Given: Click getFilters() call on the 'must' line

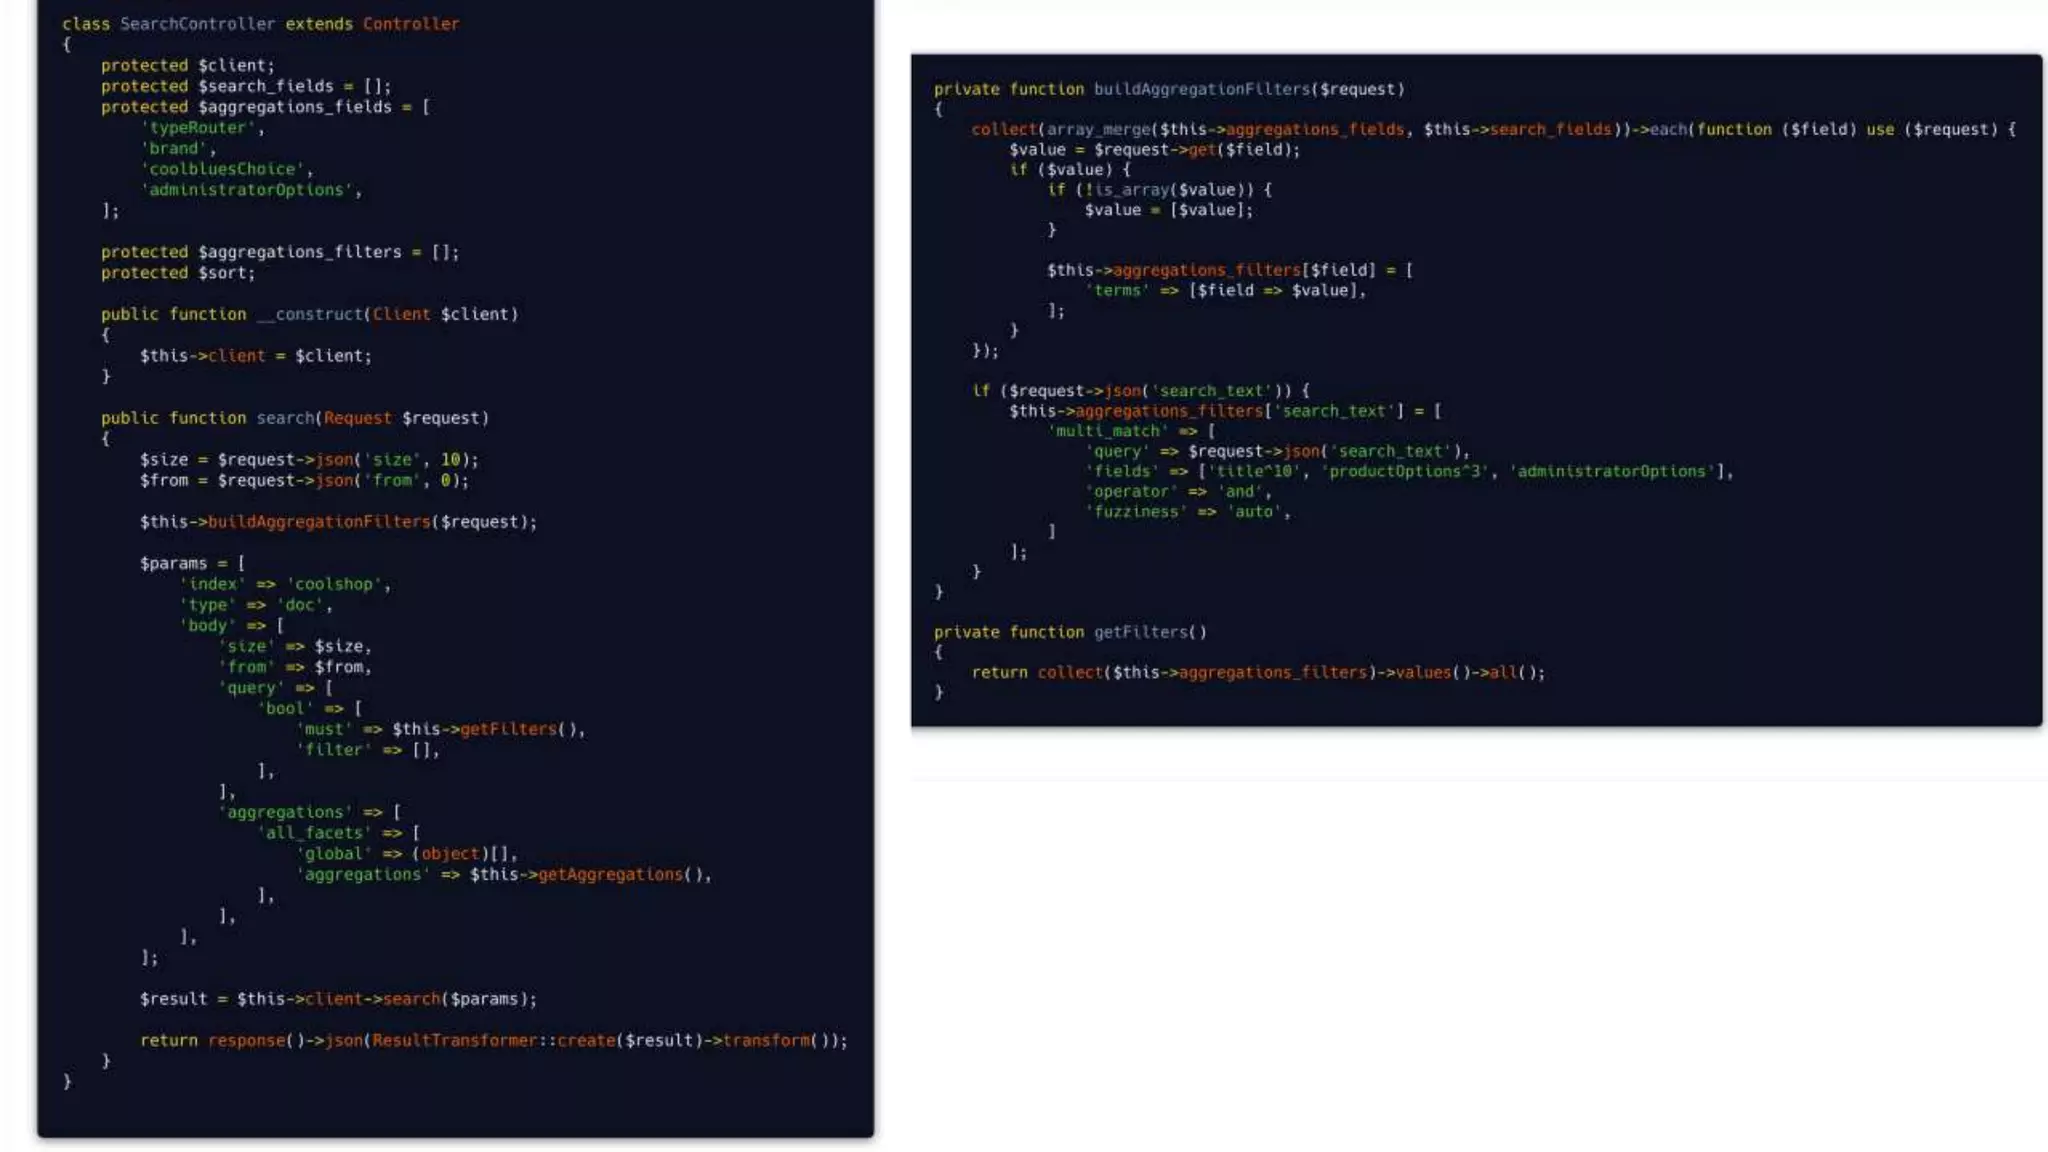Looking at the screenshot, I should [509, 729].
